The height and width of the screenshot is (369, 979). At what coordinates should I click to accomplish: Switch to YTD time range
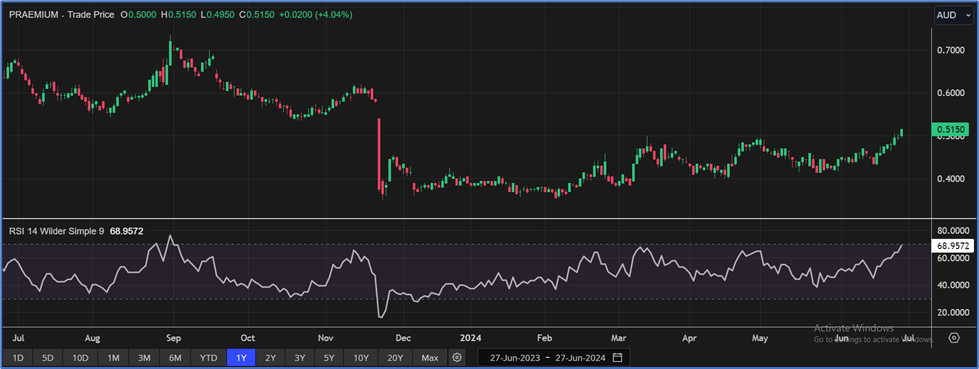(209, 358)
